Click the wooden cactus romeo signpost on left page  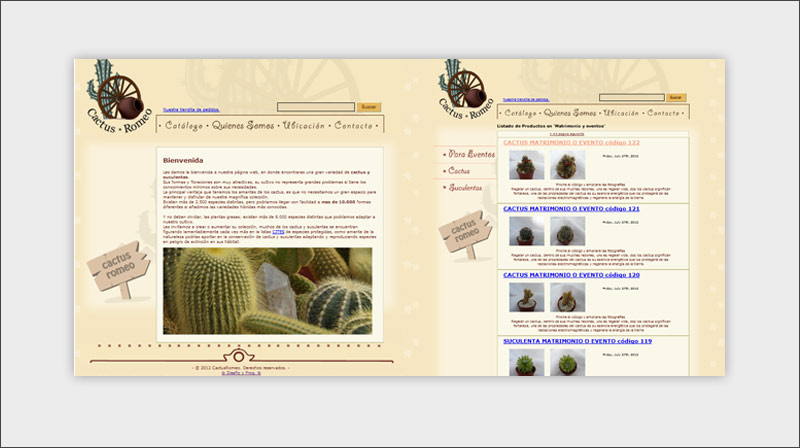119,270
